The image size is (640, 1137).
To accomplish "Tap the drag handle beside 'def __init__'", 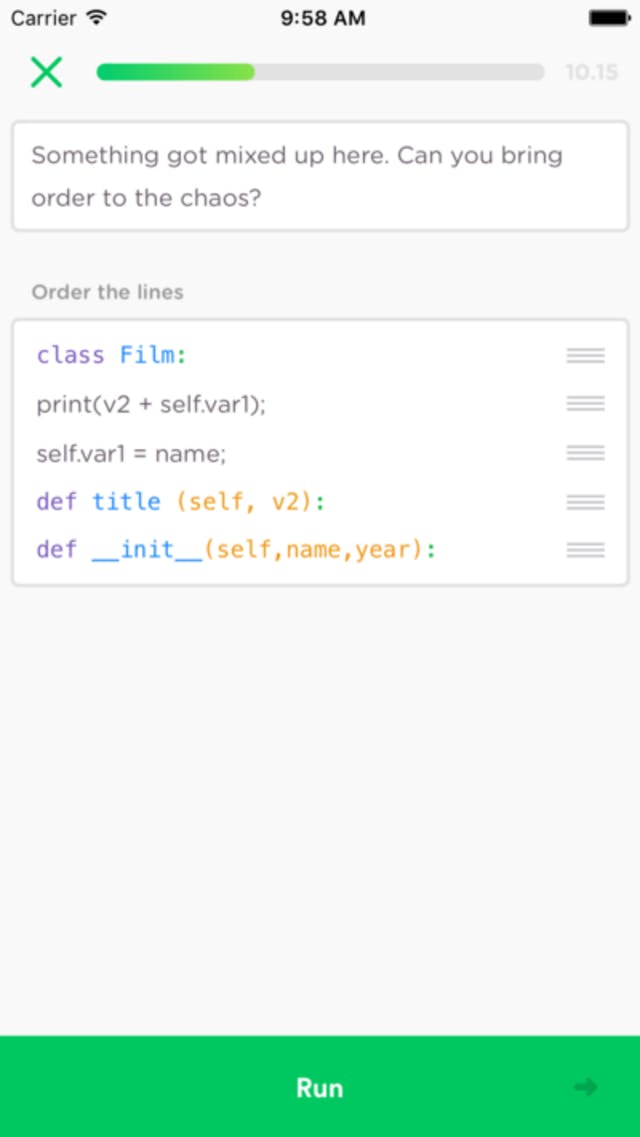I will 585,550.
